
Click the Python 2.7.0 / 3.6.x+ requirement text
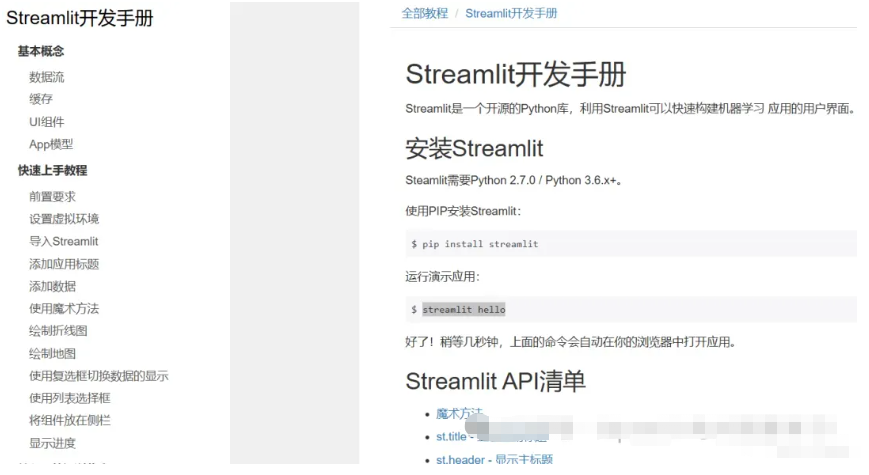coord(513,180)
